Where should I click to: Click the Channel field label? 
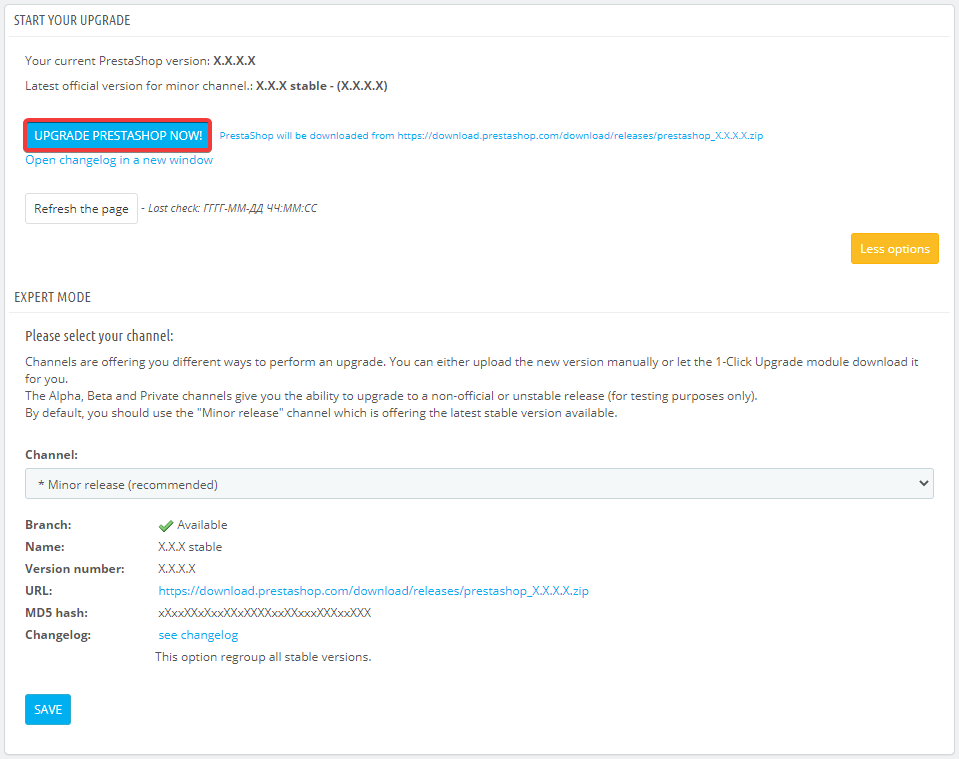[51, 454]
